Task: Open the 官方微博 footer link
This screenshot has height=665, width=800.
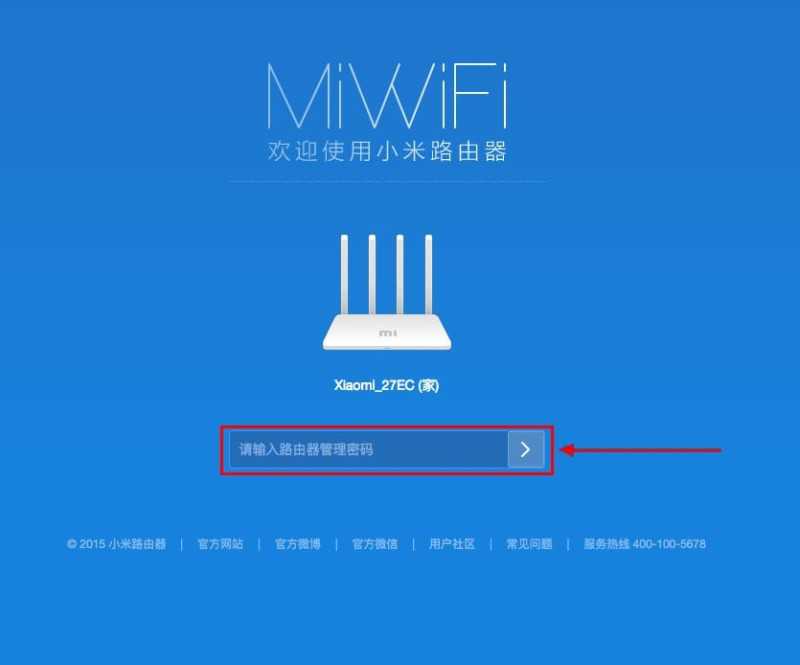Action: [297, 544]
